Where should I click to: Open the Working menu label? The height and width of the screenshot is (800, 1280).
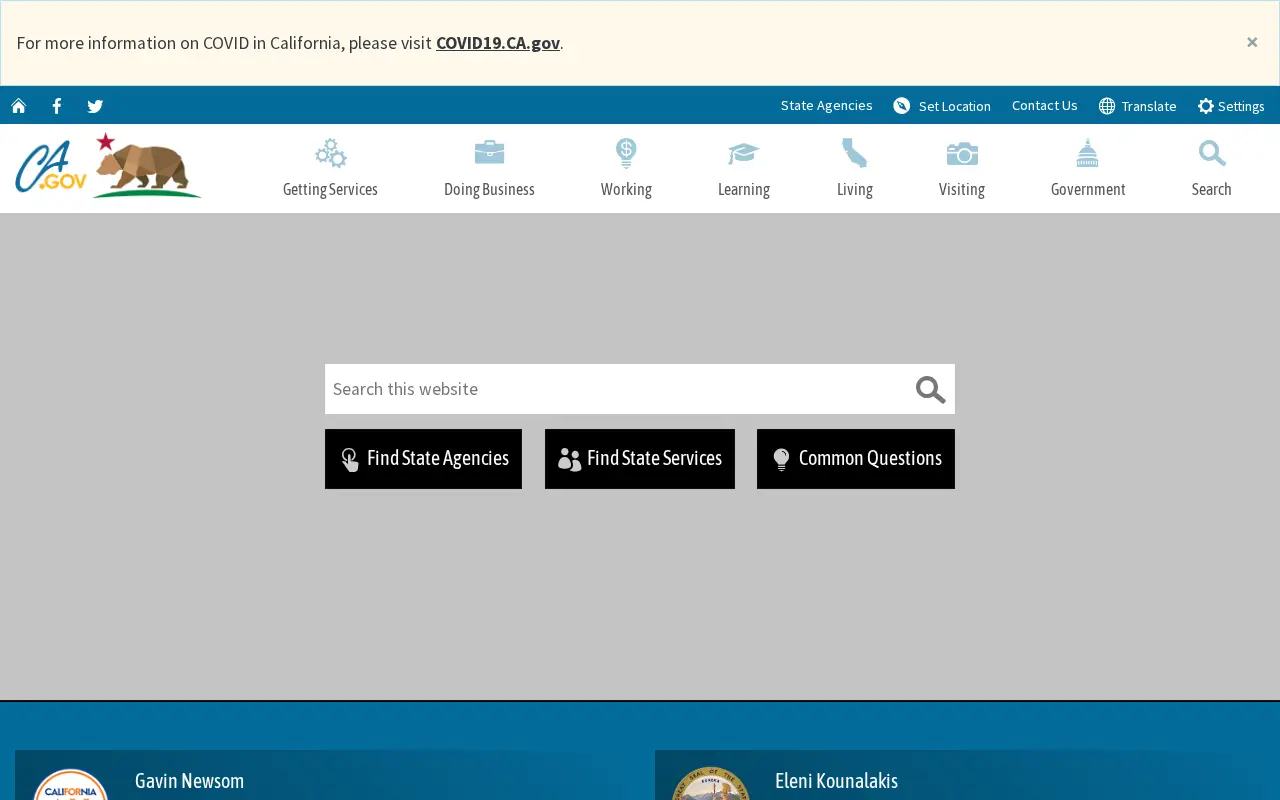point(626,189)
